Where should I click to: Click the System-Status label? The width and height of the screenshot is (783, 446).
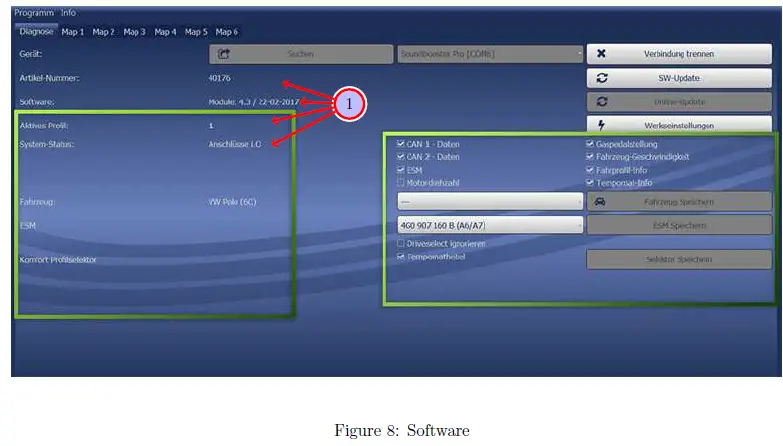[x=46, y=144]
